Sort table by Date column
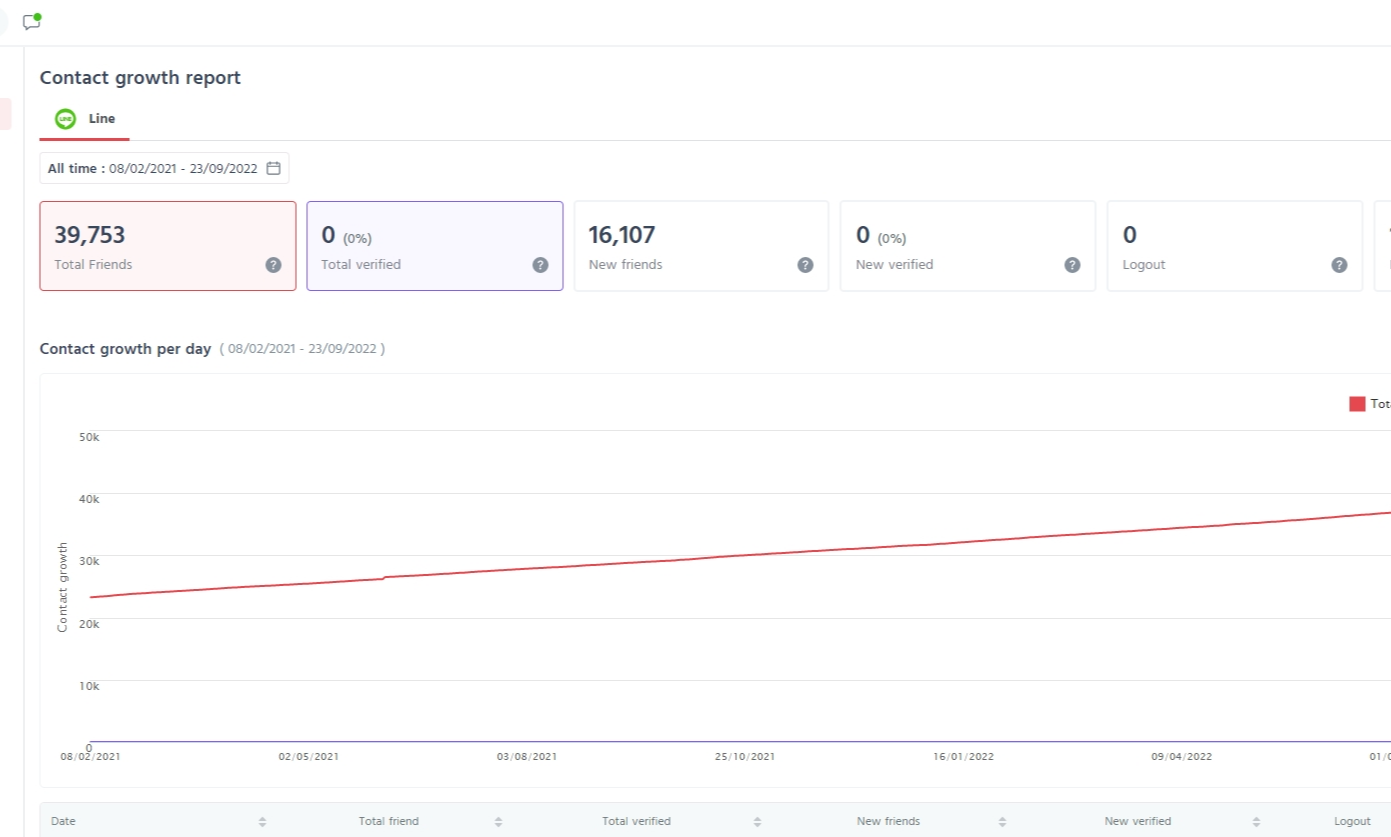Screen dimensions: 1391x837 pyautogui.click(x=262, y=821)
